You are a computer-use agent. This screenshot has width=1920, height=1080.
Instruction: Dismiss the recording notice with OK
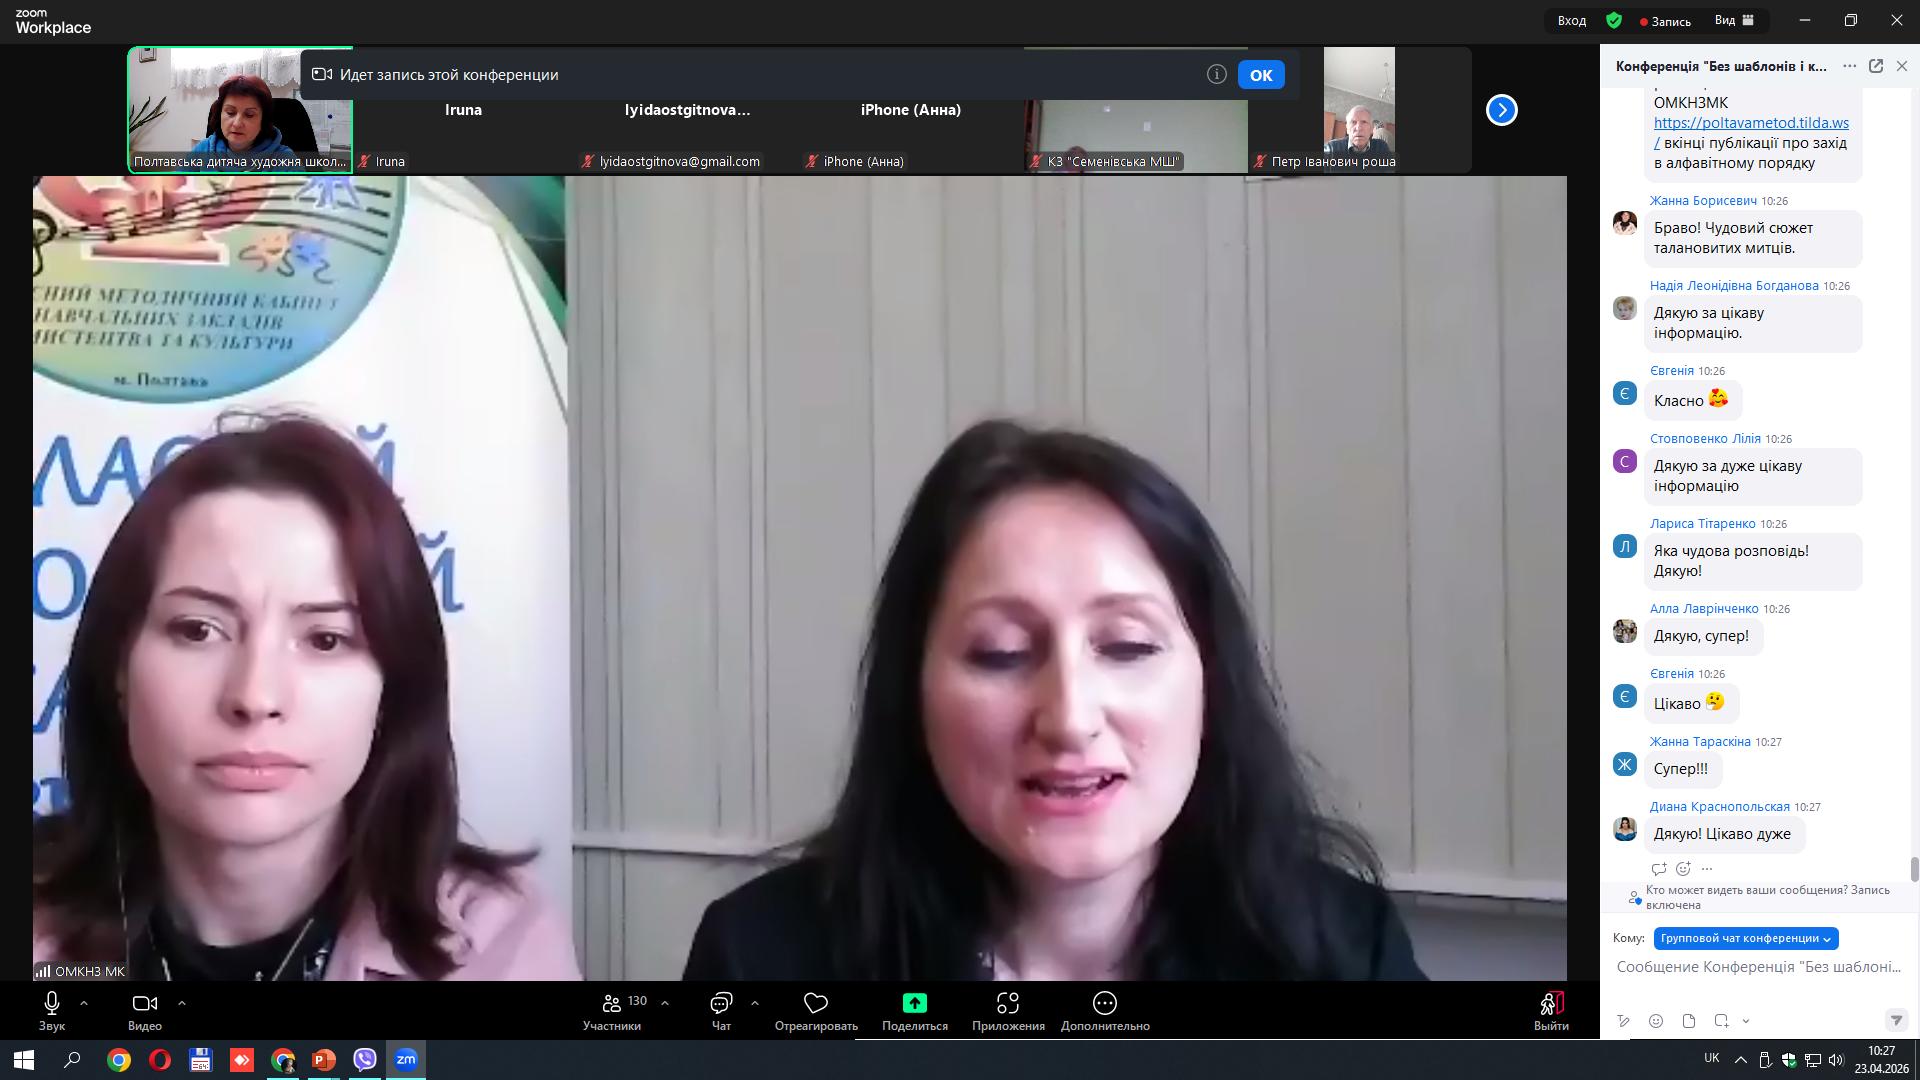click(x=1260, y=75)
